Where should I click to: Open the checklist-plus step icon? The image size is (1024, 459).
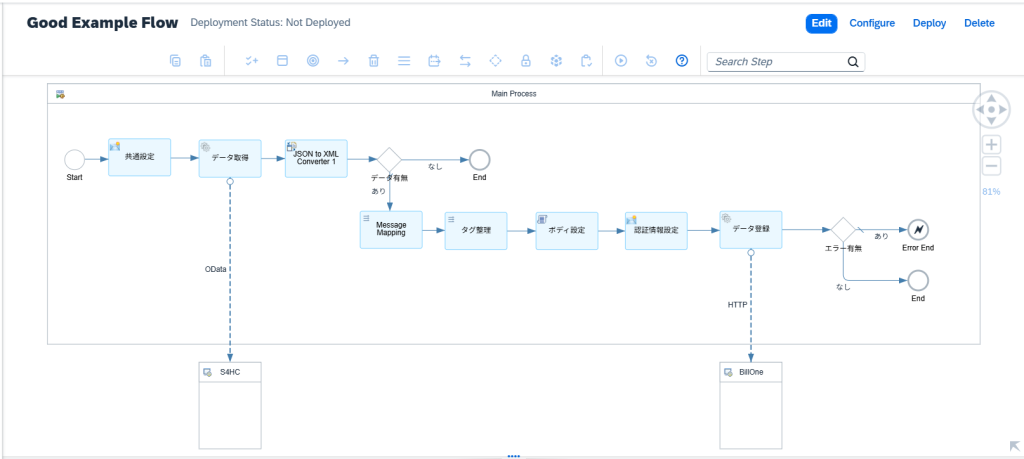coord(252,61)
